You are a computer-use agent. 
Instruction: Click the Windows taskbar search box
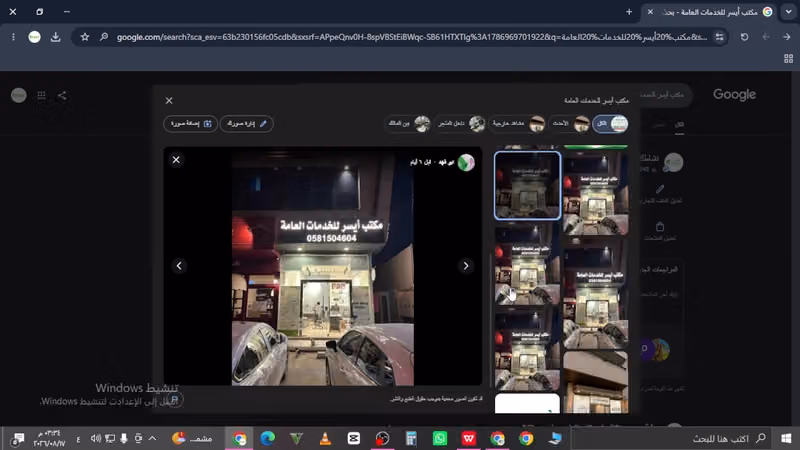[671, 438]
